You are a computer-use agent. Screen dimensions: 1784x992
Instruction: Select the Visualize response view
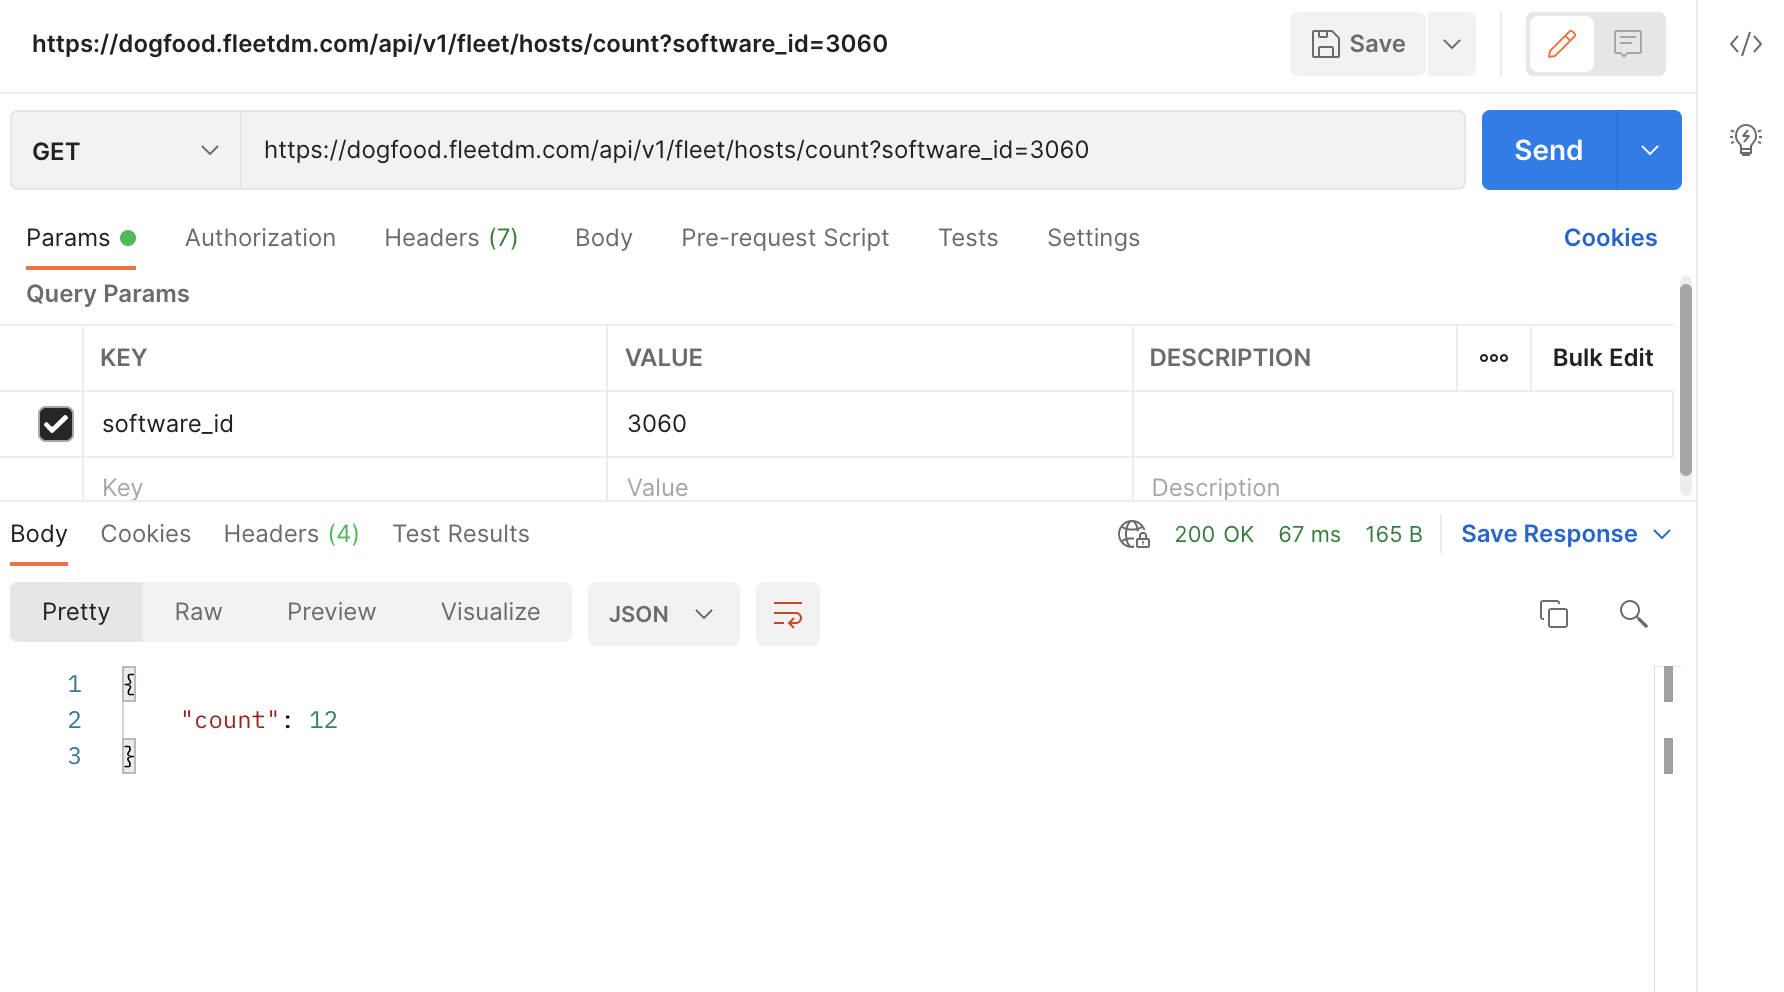point(490,611)
